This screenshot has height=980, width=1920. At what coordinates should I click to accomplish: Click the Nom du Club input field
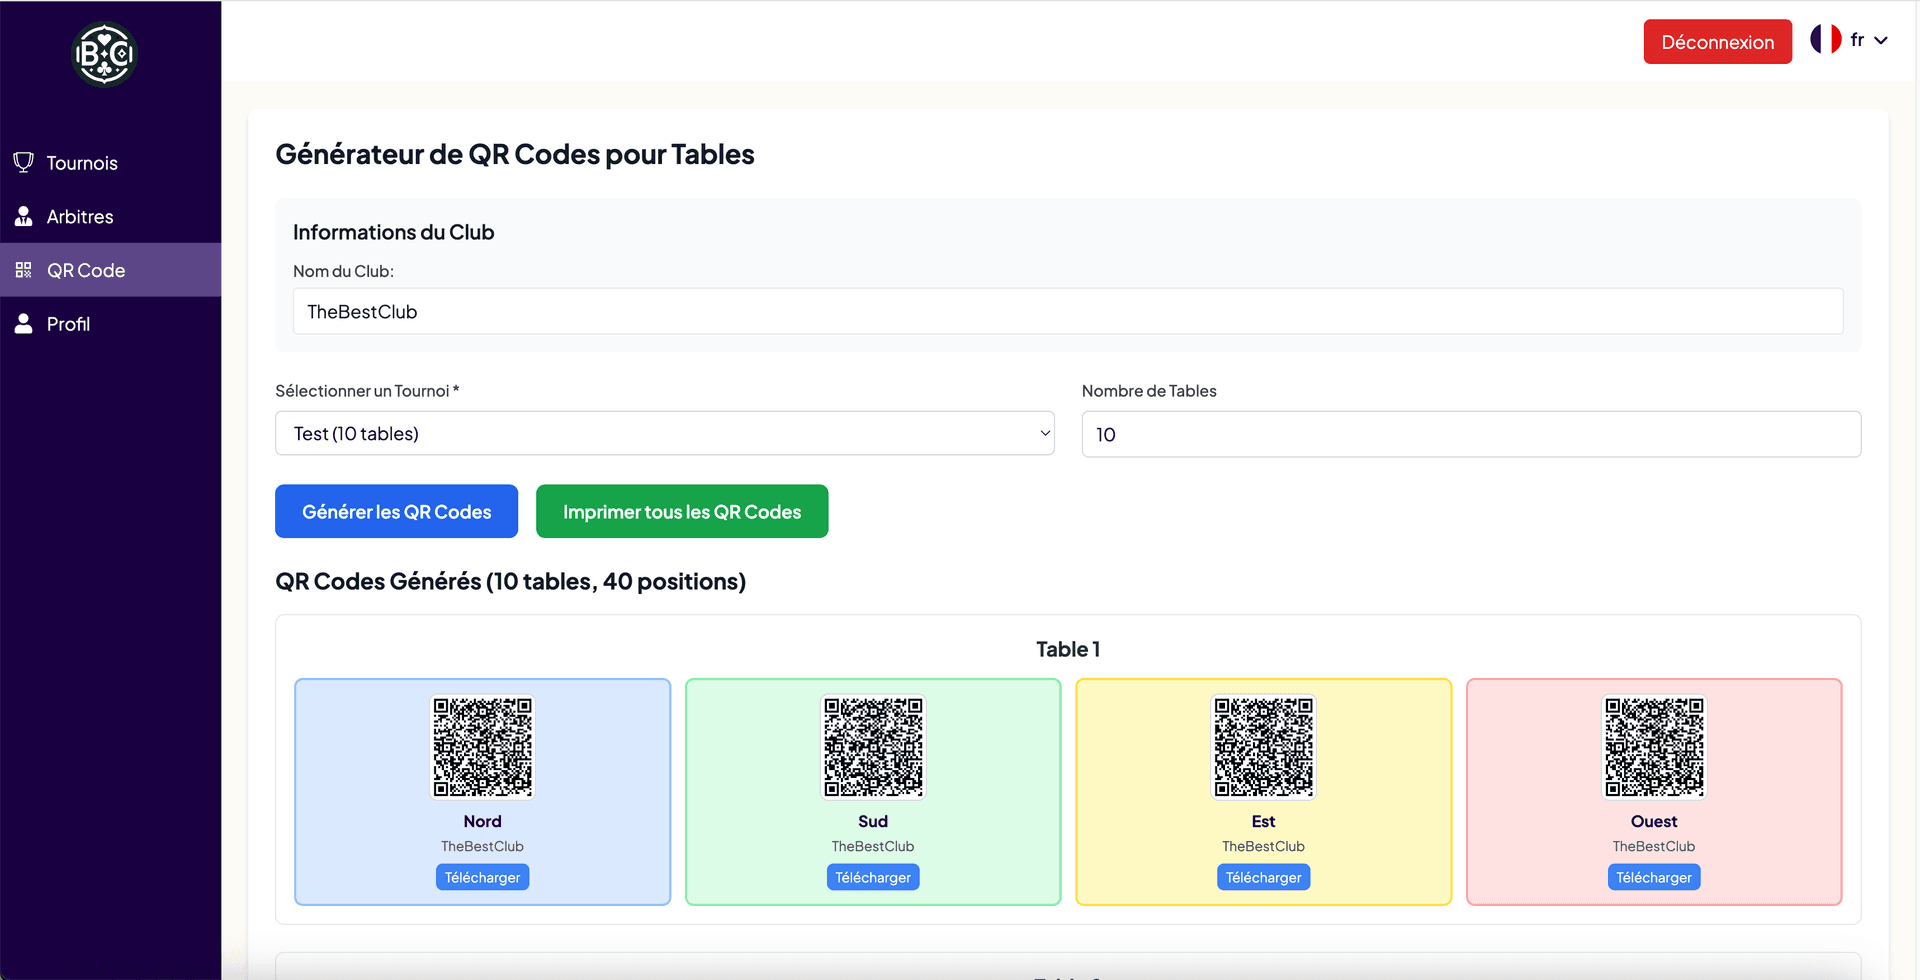[1067, 311]
